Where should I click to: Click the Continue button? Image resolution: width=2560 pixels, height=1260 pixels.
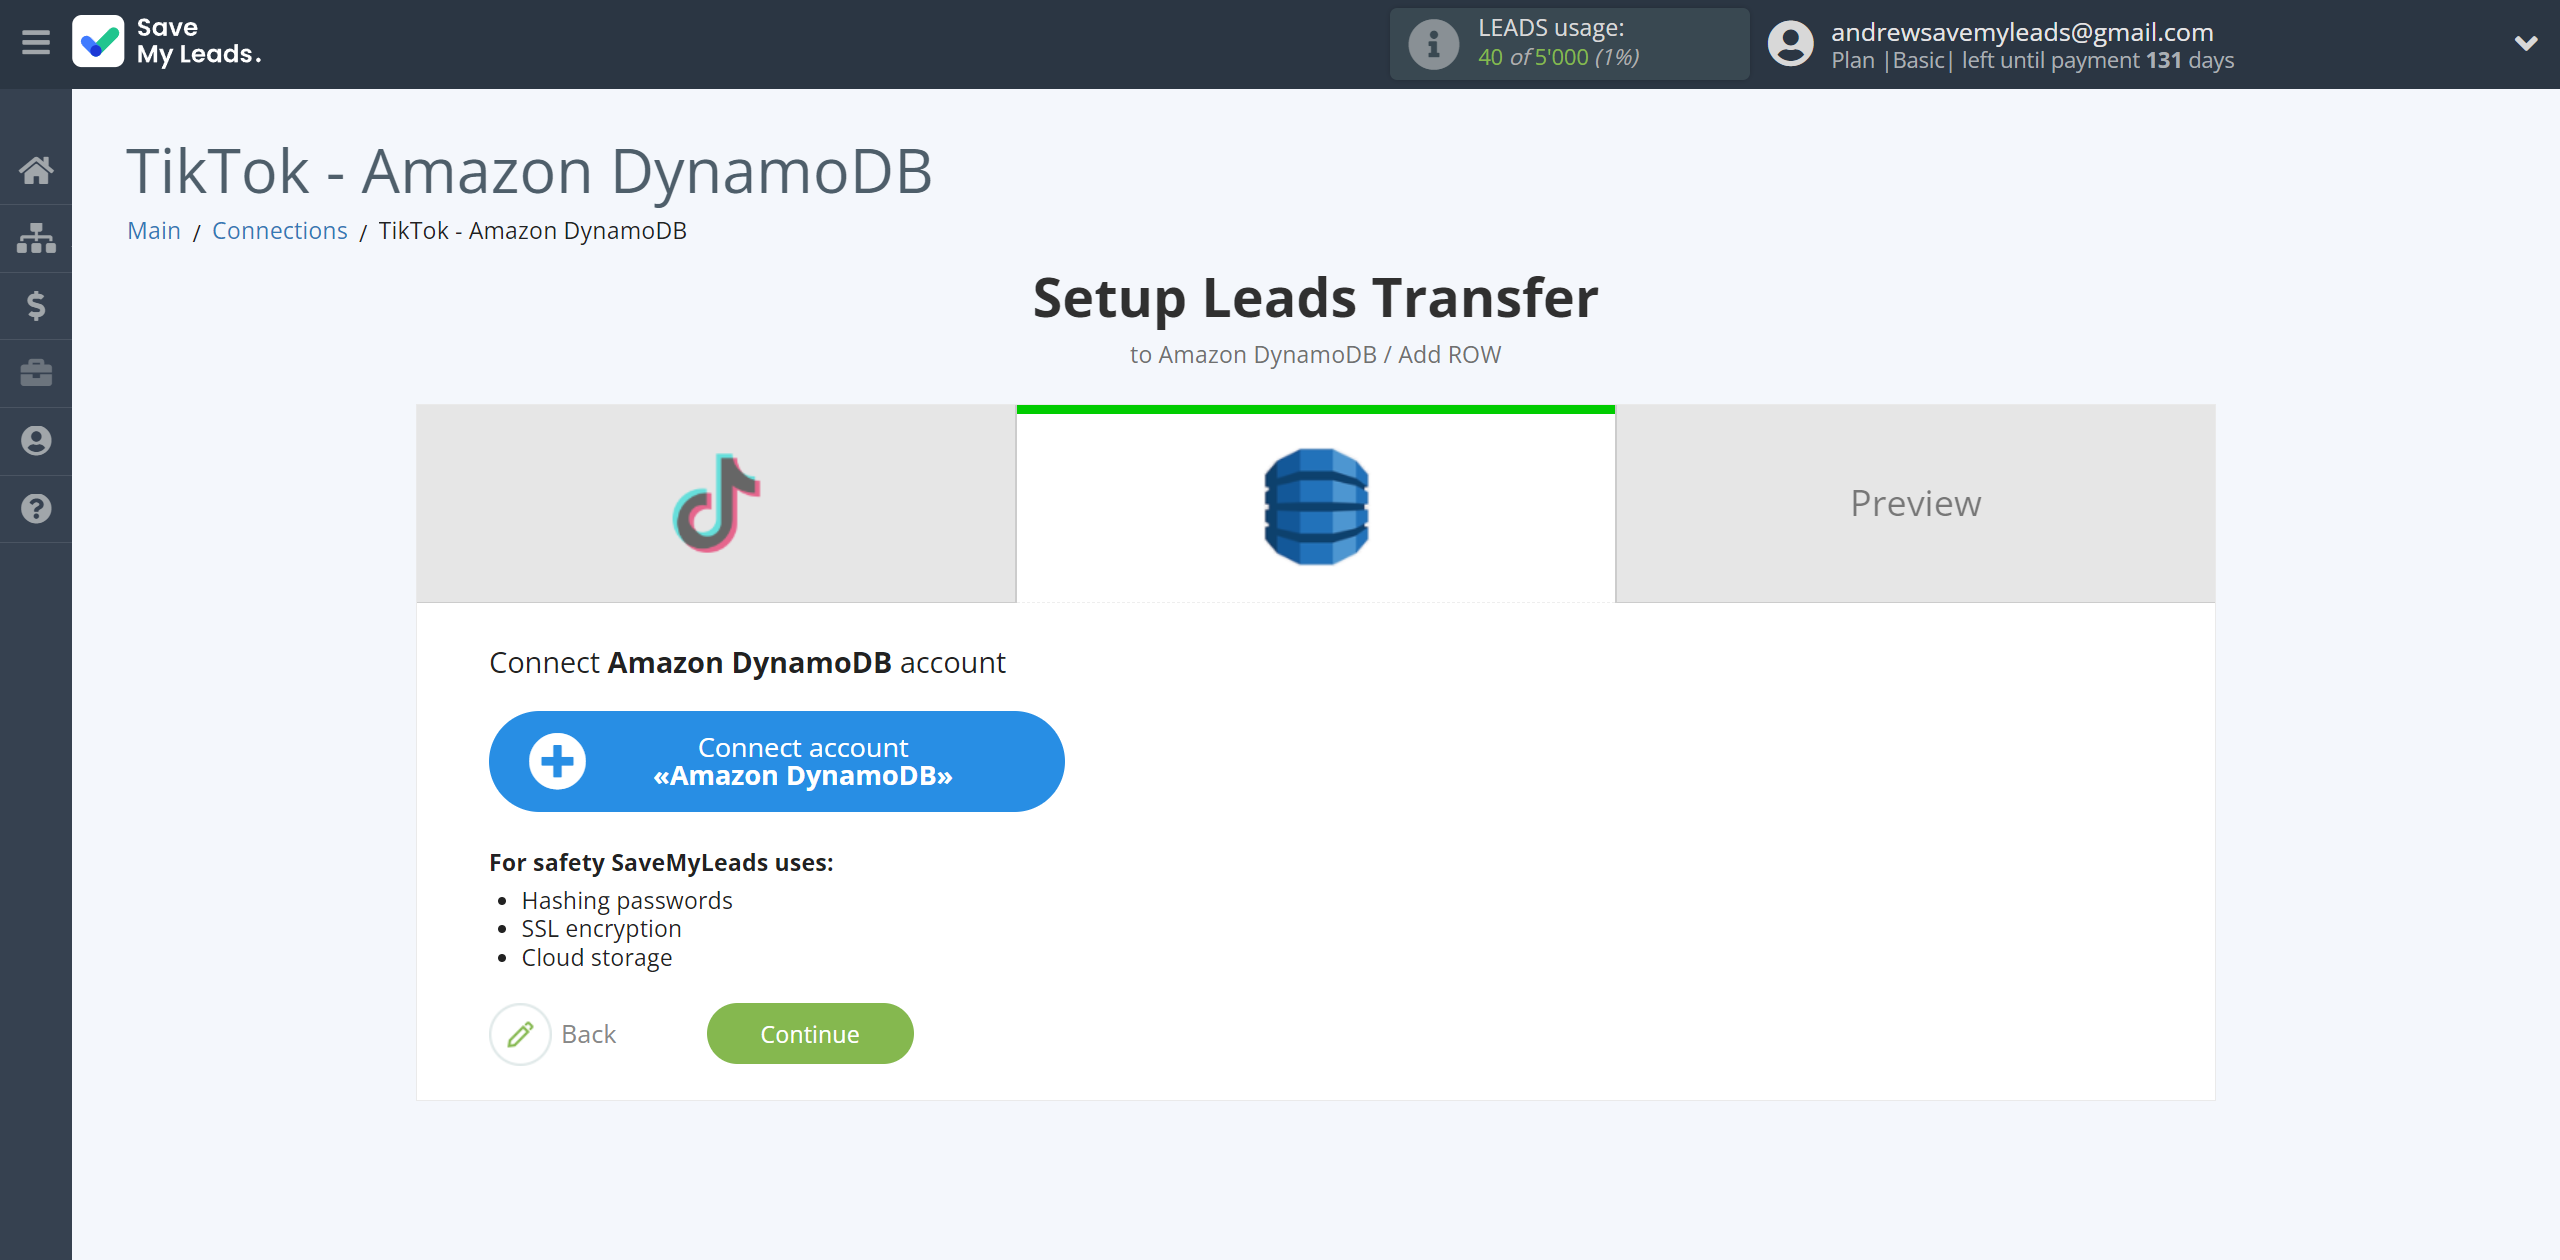click(x=810, y=1033)
